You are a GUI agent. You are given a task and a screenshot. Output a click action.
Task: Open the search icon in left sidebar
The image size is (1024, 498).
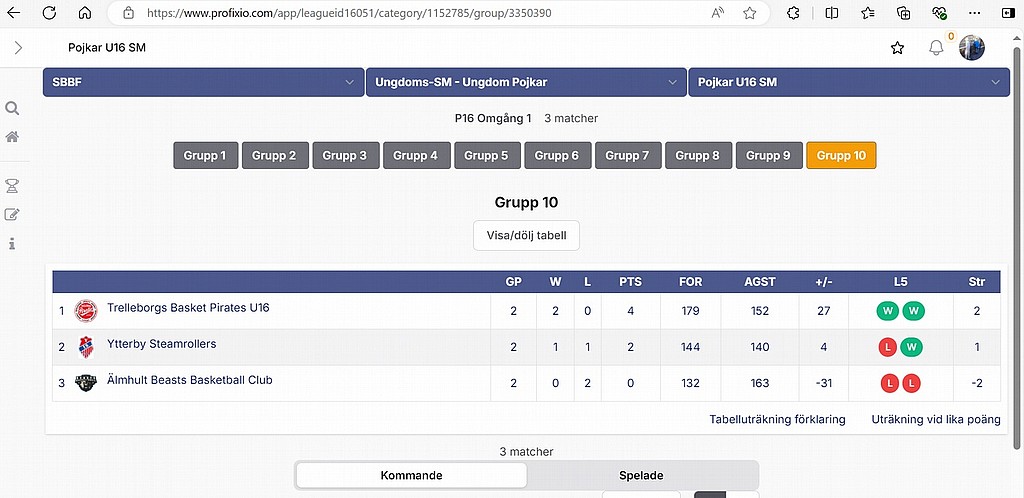[x=13, y=109]
